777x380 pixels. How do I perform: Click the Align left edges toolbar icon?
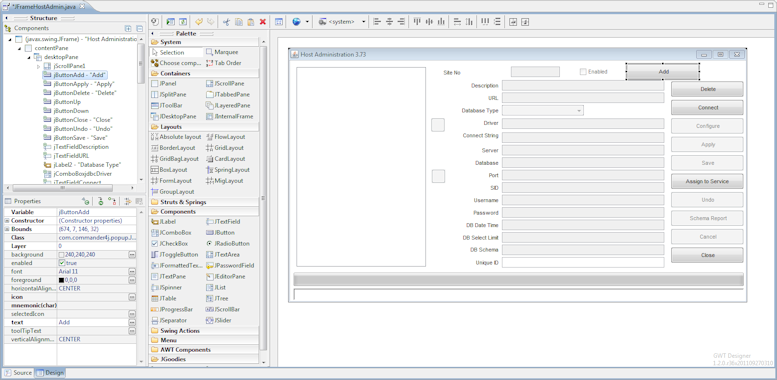pyautogui.click(x=378, y=22)
